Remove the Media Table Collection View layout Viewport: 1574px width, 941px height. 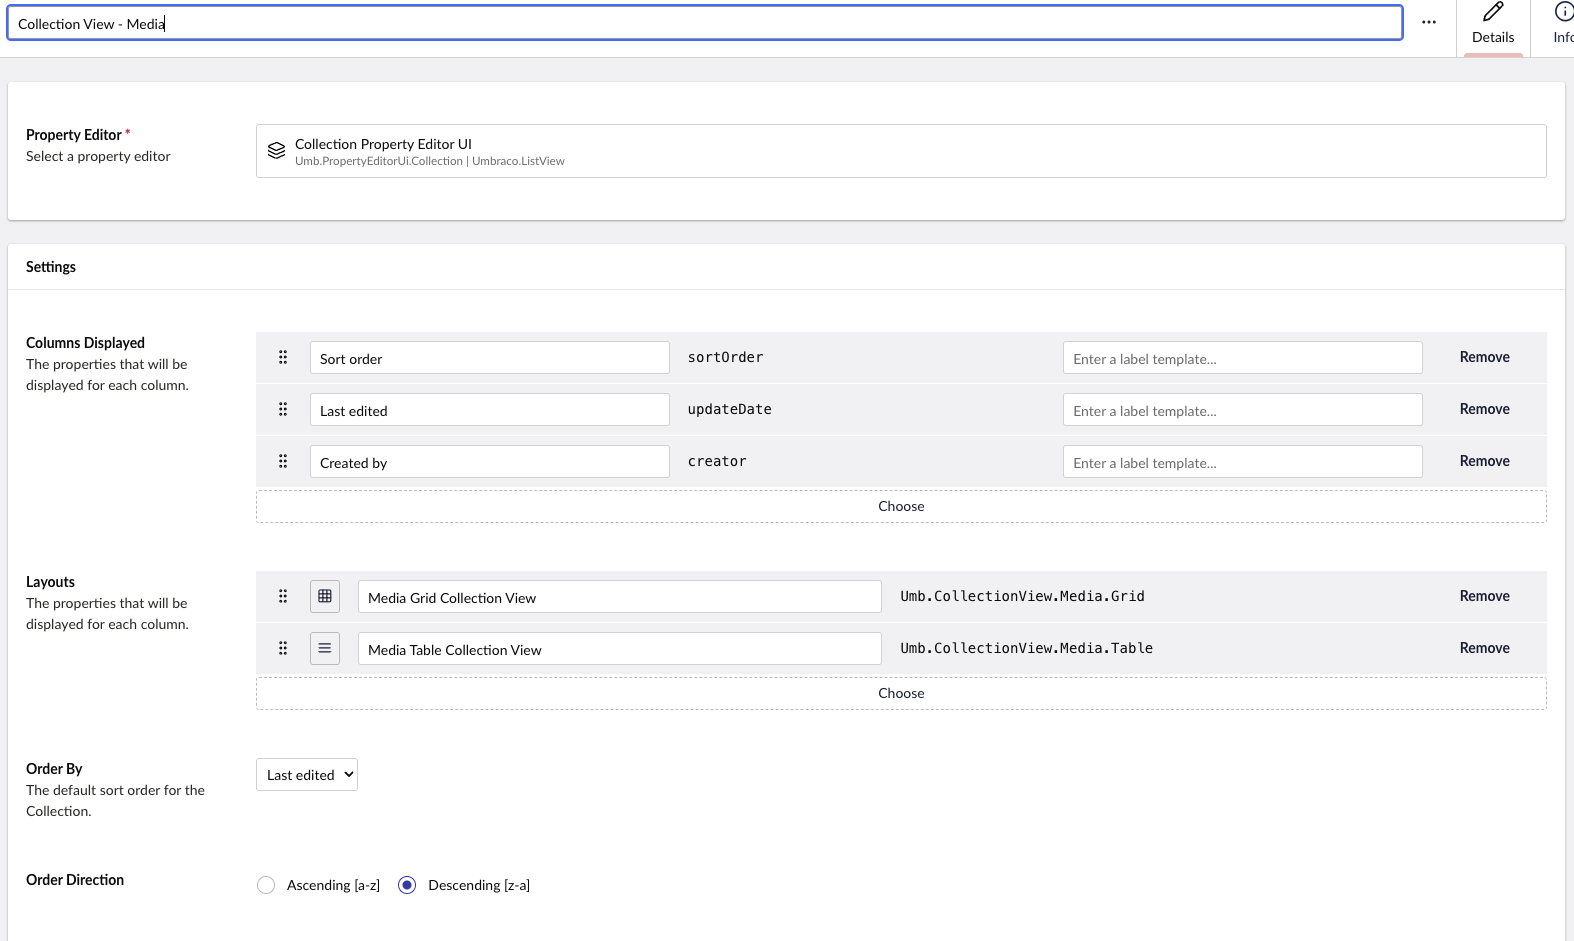[1484, 648]
